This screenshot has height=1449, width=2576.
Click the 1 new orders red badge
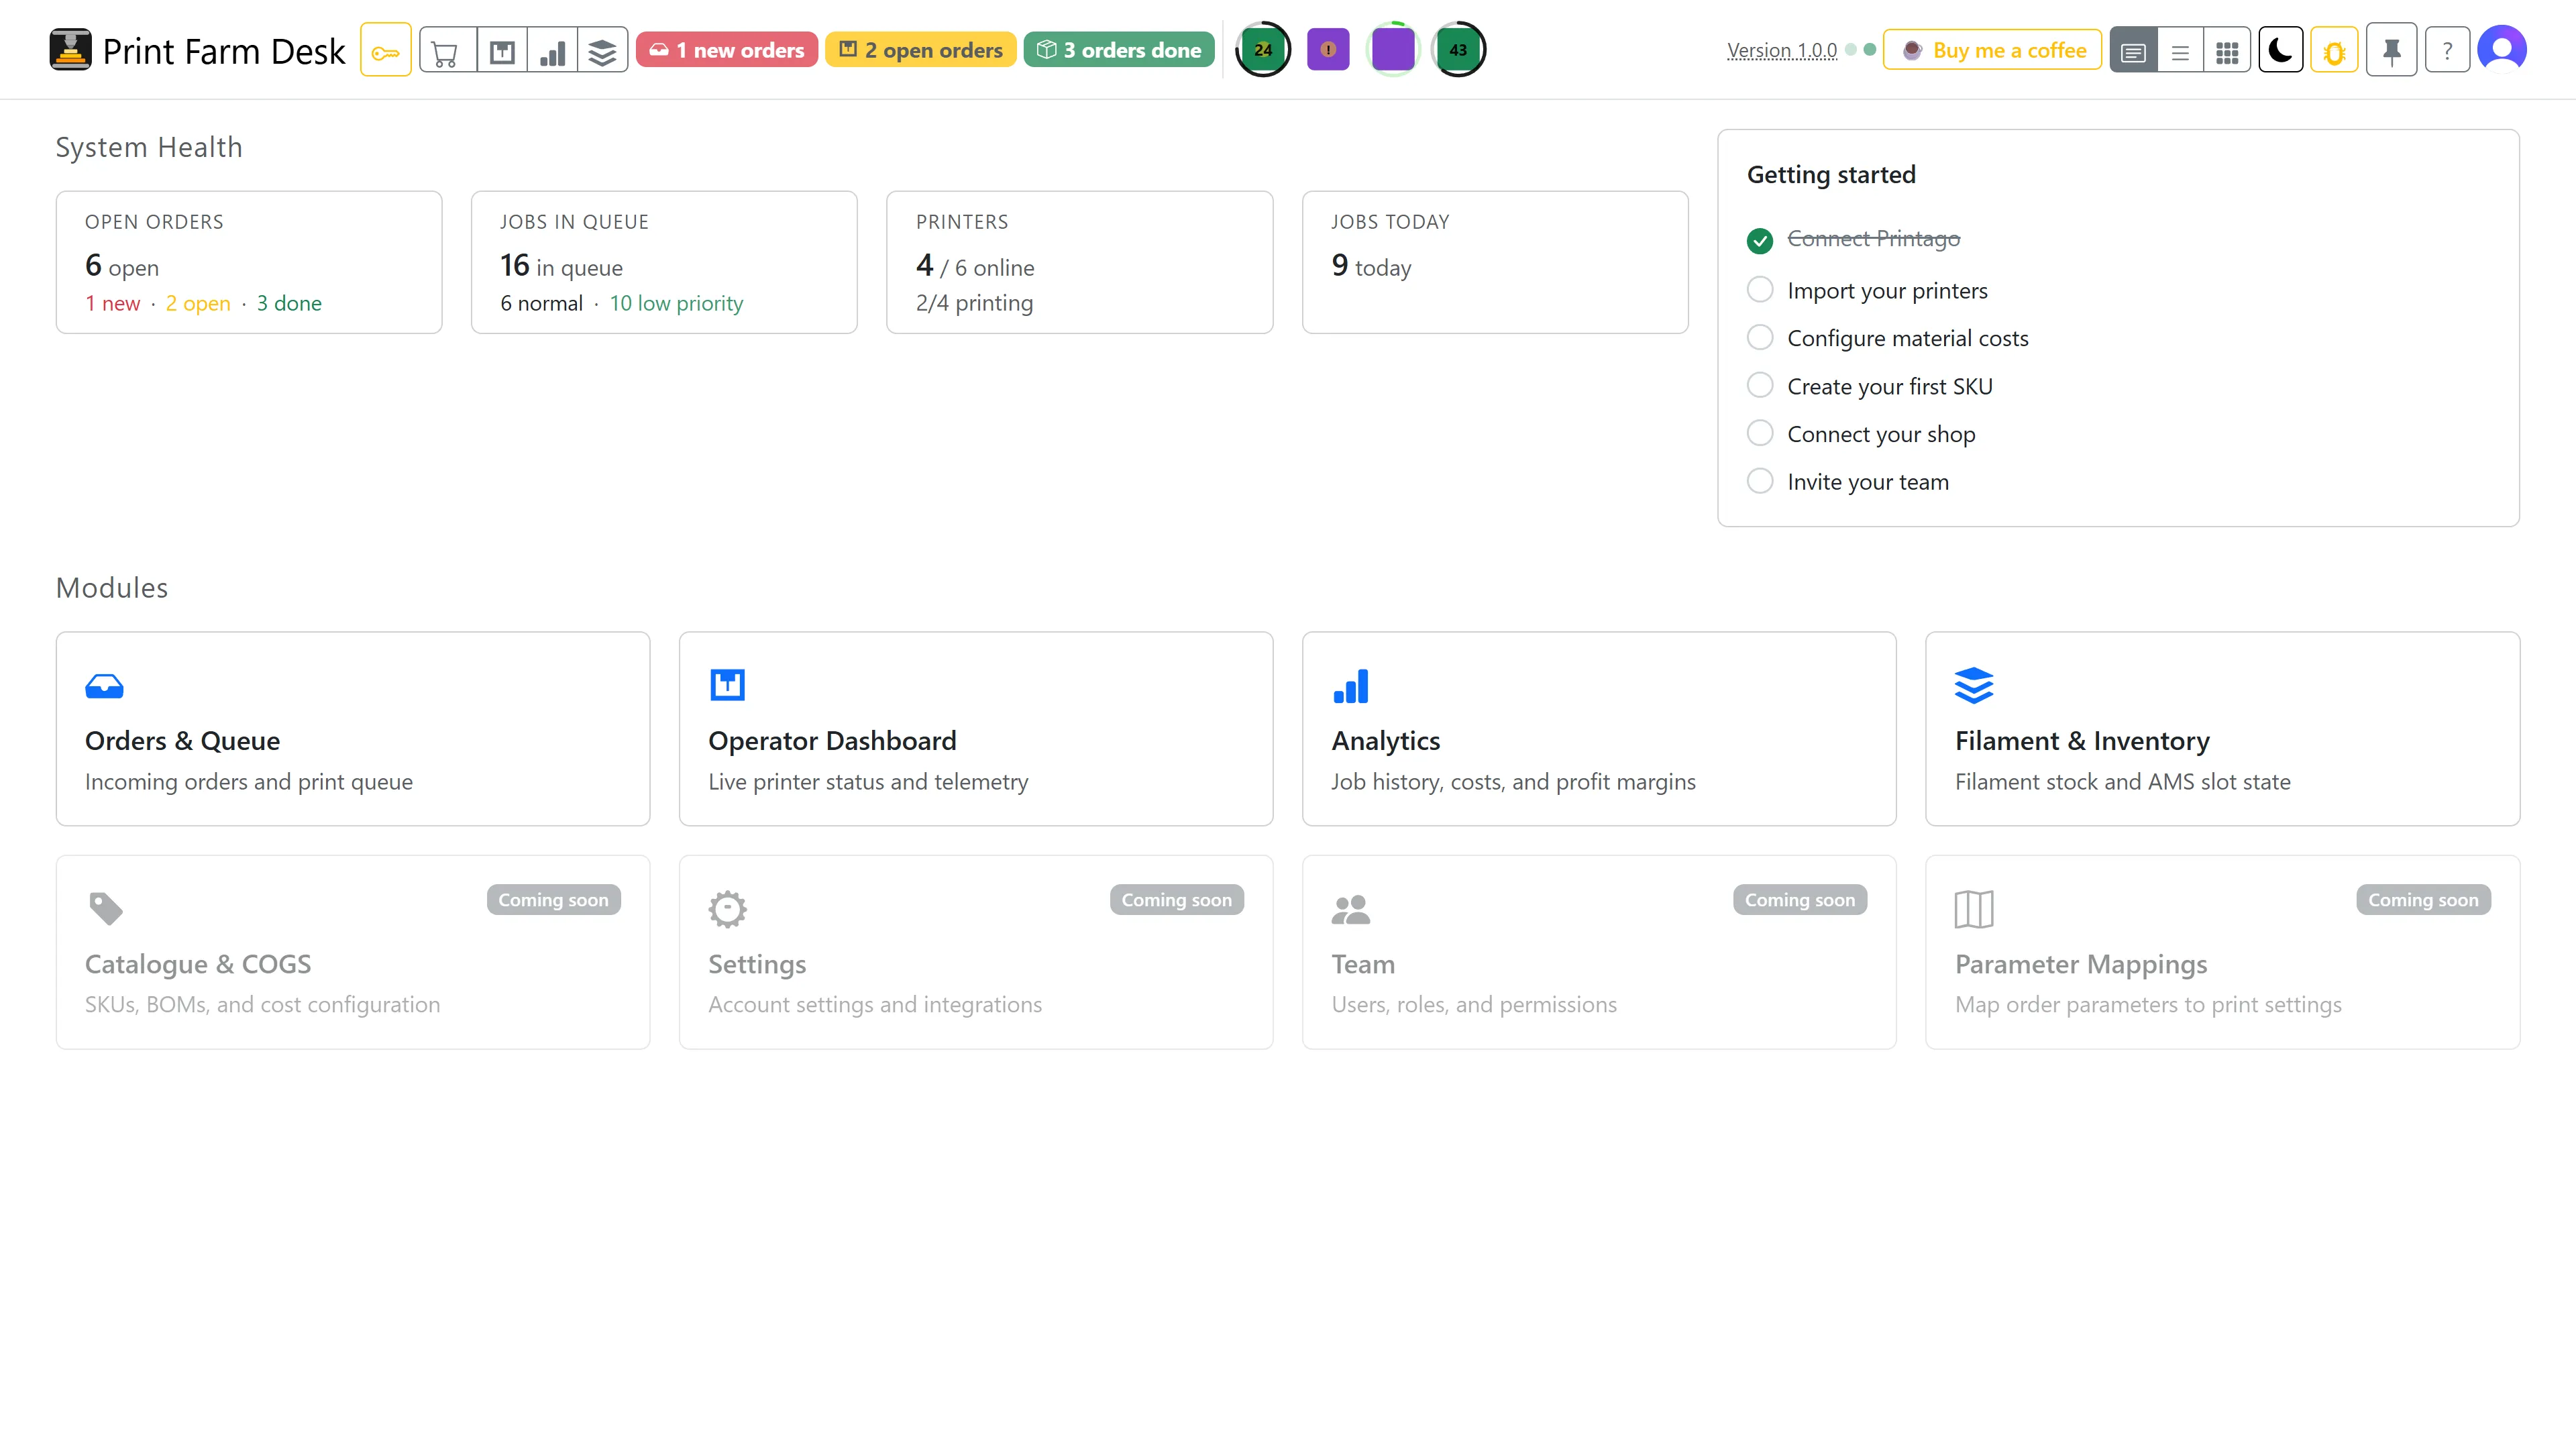(x=727, y=50)
